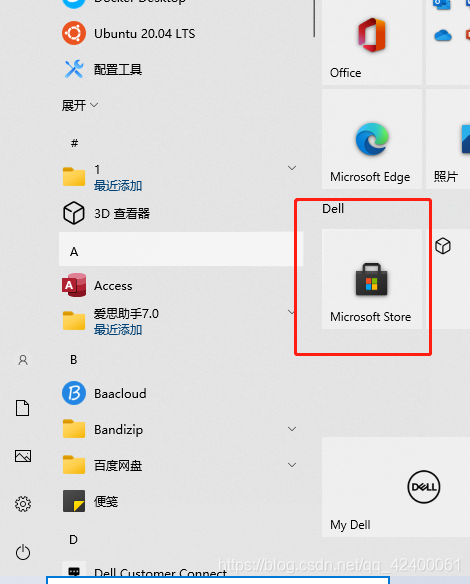Click 最近添加 label under 爱思助手7.0

pos(118,329)
